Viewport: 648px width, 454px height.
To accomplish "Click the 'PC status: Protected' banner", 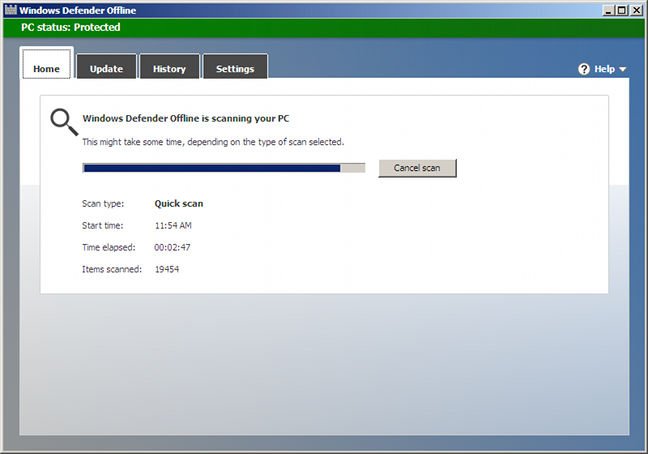I will coord(324,28).
